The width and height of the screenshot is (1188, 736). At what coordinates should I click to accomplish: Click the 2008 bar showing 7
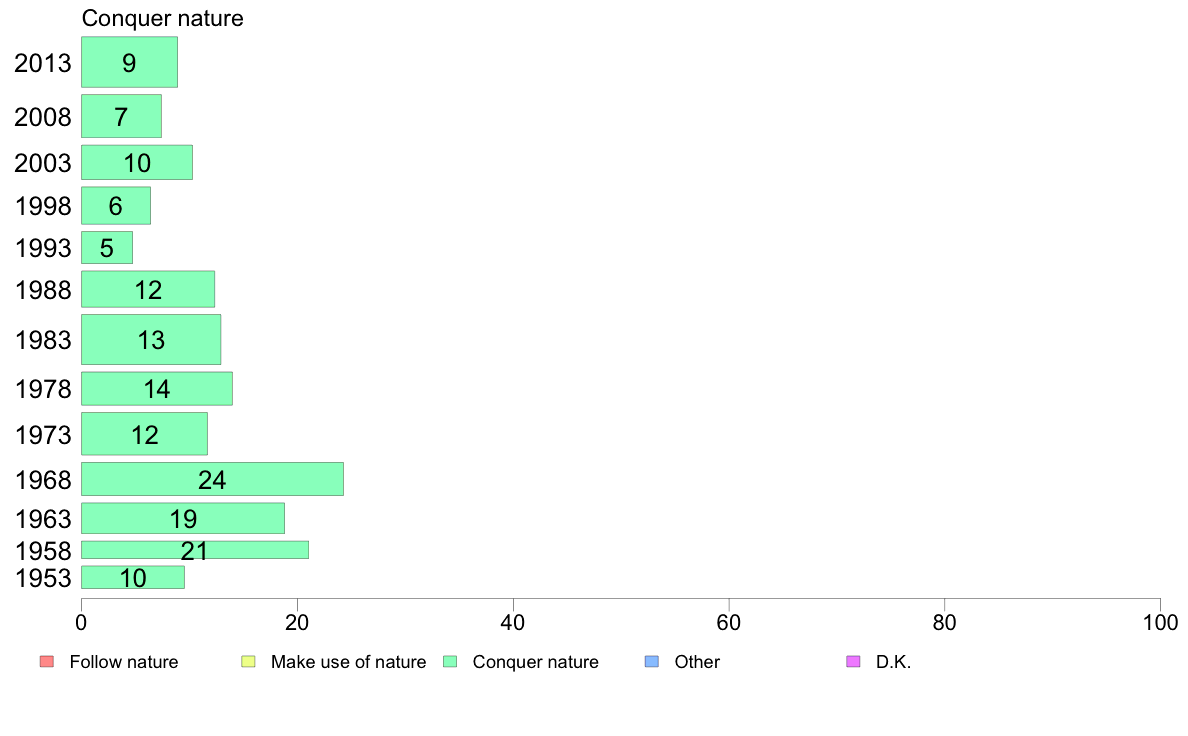pos(121,116)
